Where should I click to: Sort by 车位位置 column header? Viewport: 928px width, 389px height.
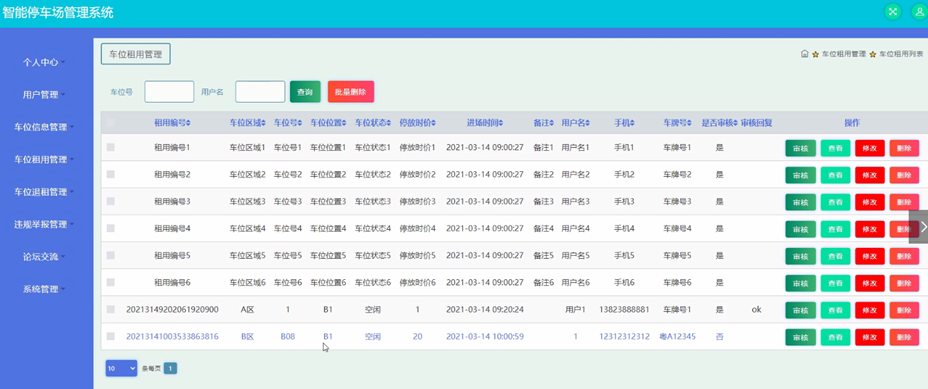coord(328,123)
